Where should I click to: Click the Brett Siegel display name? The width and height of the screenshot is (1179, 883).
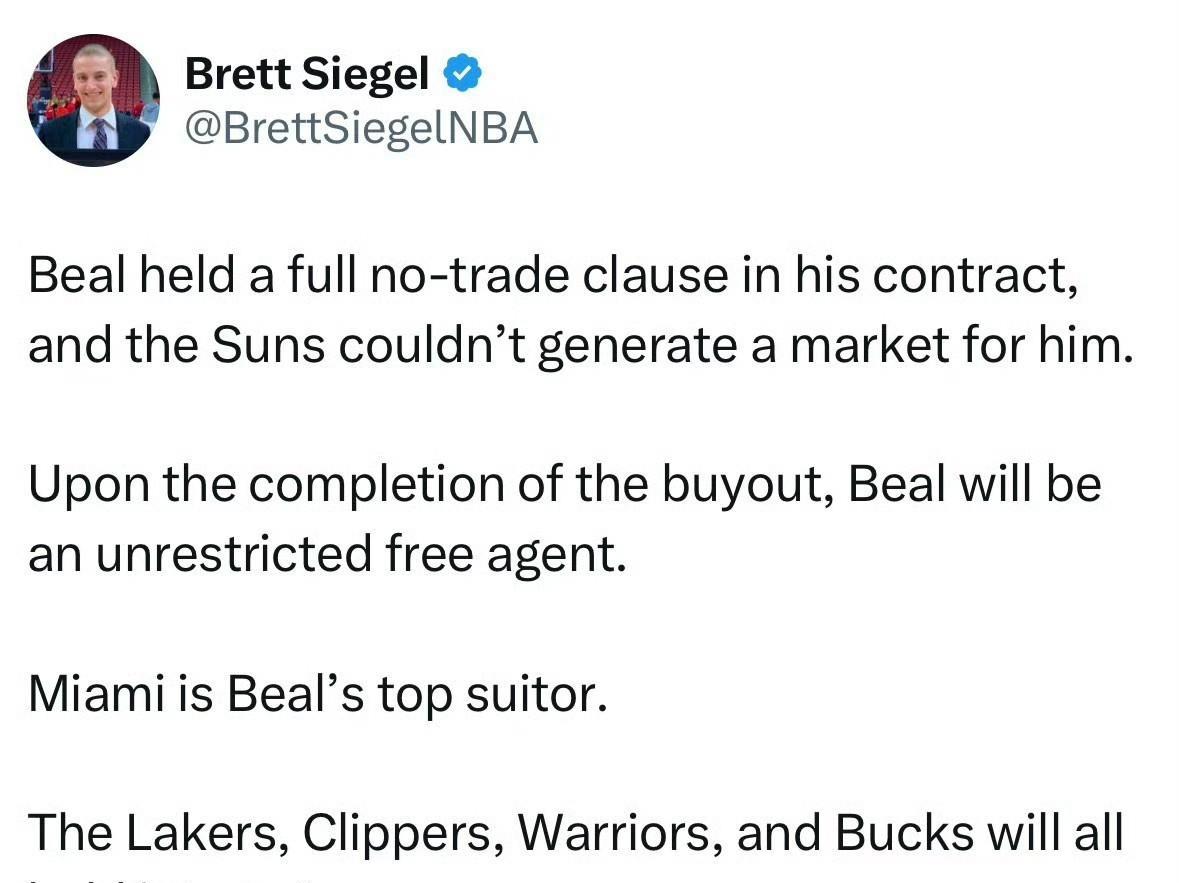307,74
